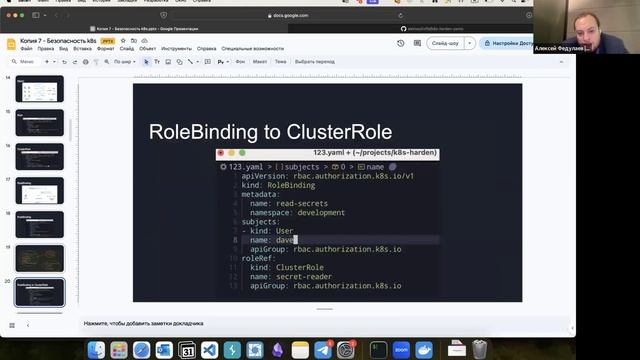Viewport: 640px width, 360px height.
Task: Click the Safari address bar docs.google.com
Action: point(288,16)
